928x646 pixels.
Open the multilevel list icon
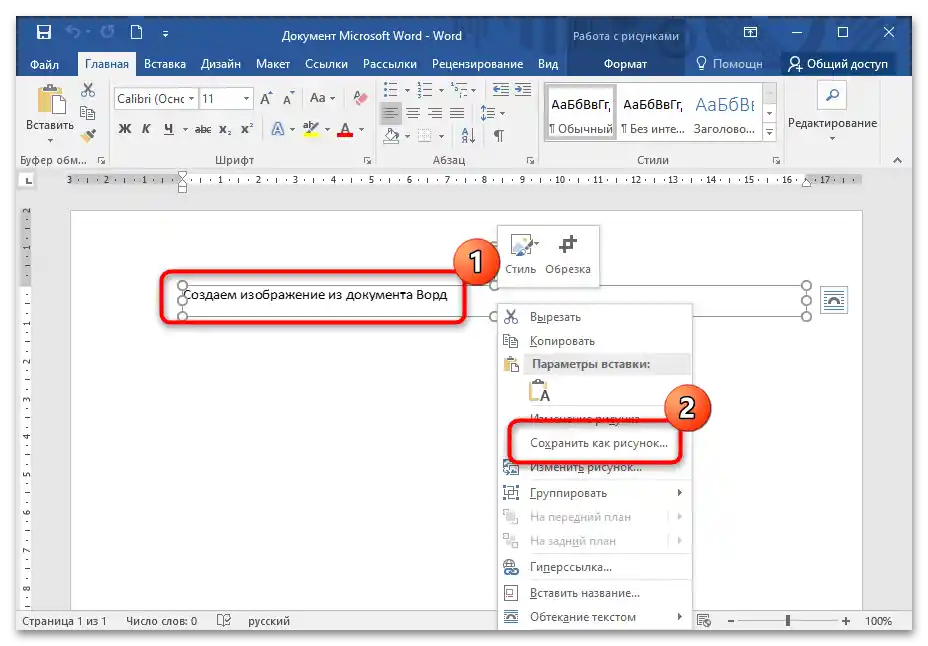pos(459,90)
